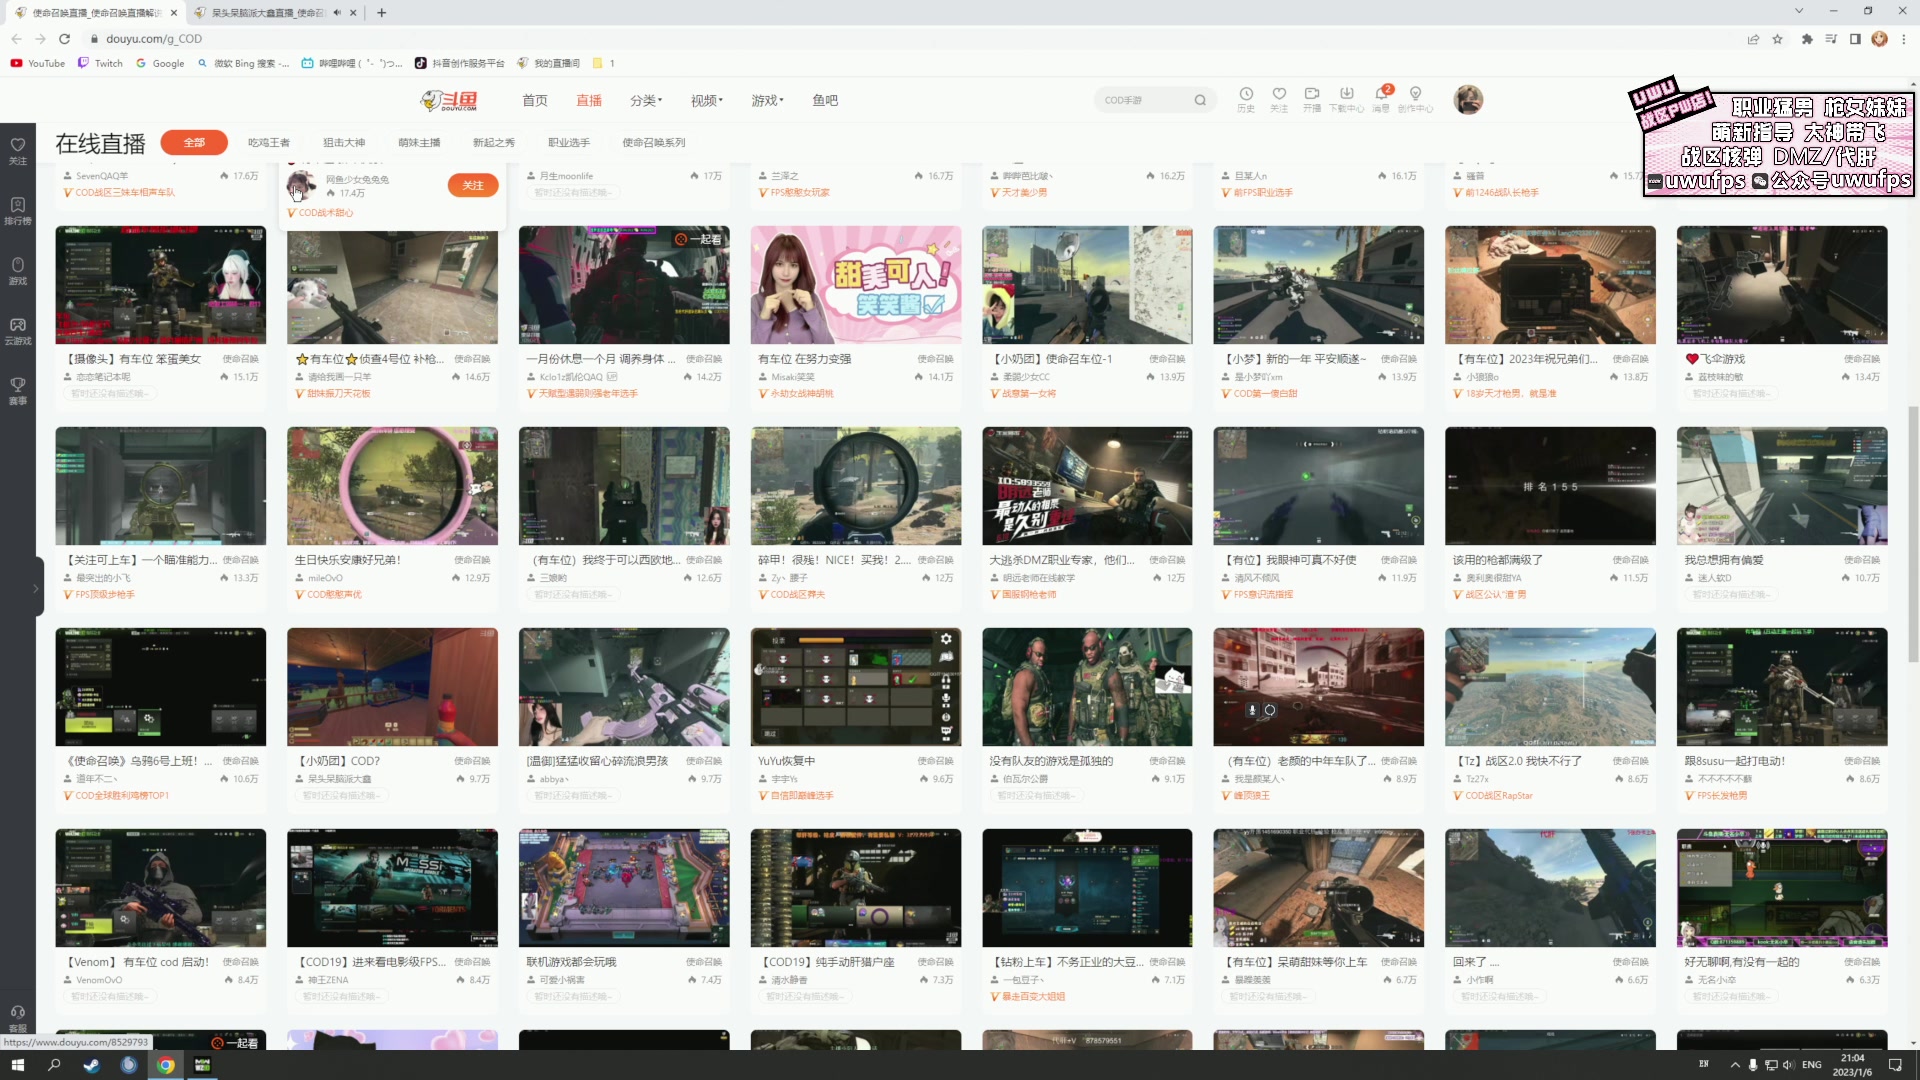
Task: Open the tab search chevron in title bar
Action: pos(1798,11)
